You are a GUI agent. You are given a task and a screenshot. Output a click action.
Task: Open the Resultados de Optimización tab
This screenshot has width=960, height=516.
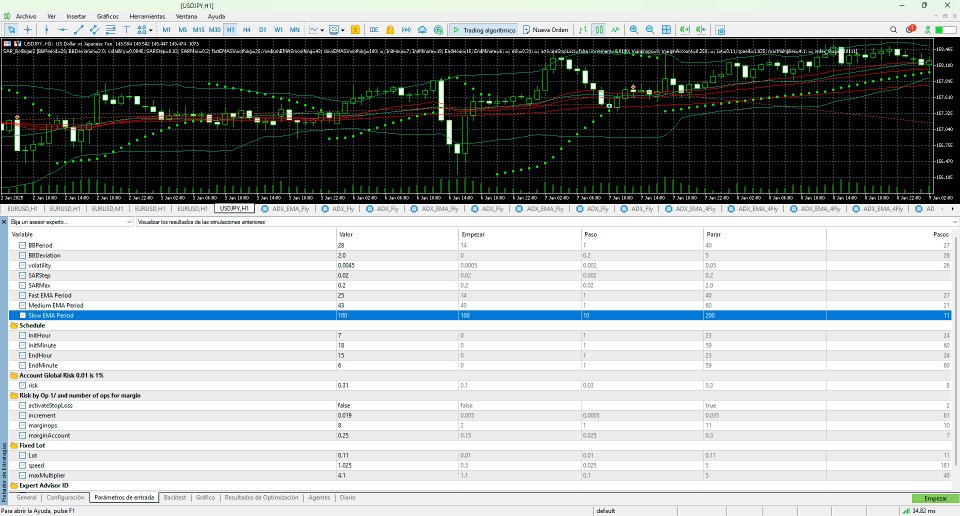click(x=261, y=498)
